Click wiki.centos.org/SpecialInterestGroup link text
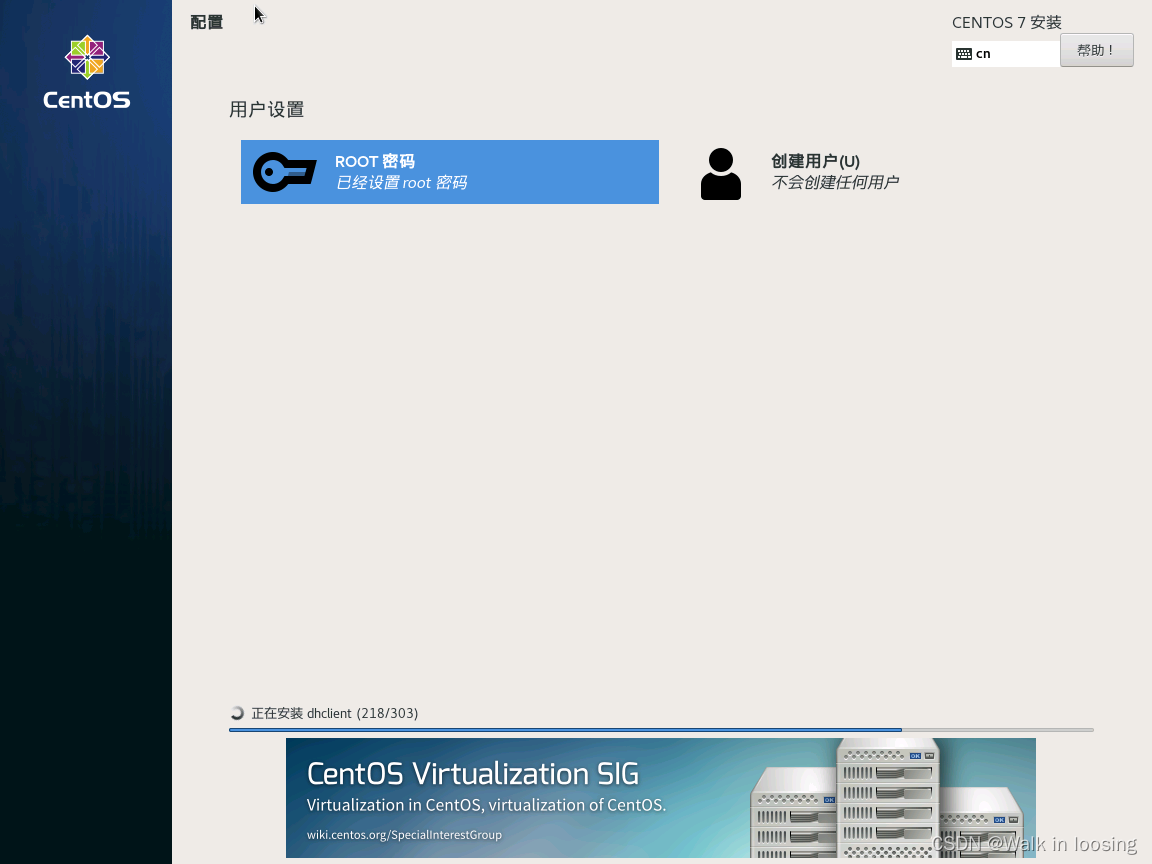 click(404, 835)
